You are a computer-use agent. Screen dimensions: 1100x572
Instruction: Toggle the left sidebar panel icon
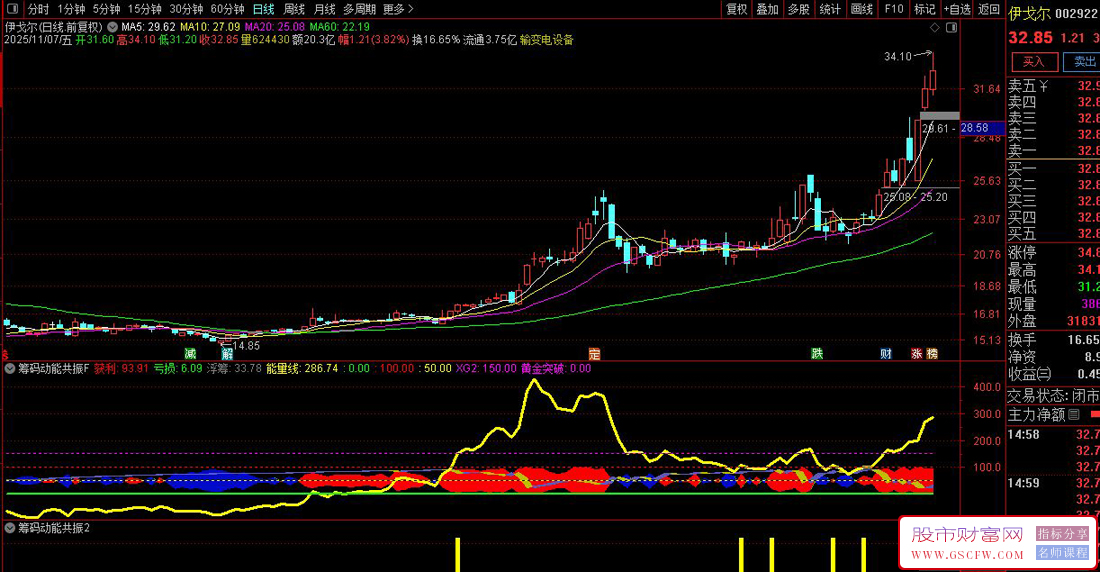tap(12, 9)
